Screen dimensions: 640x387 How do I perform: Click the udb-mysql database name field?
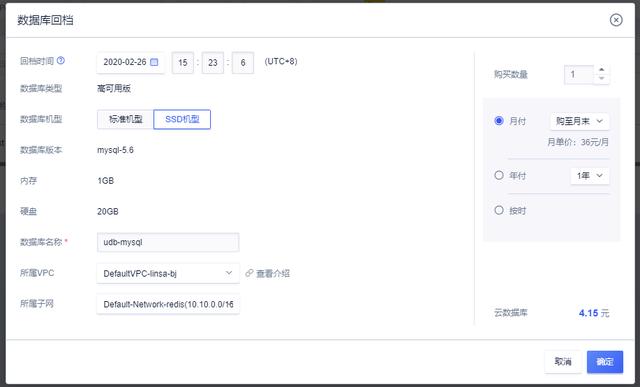tap(168, 242)
